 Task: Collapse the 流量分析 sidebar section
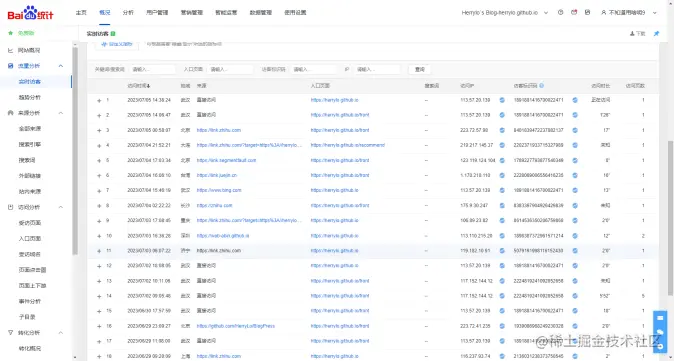pos(61,66)
